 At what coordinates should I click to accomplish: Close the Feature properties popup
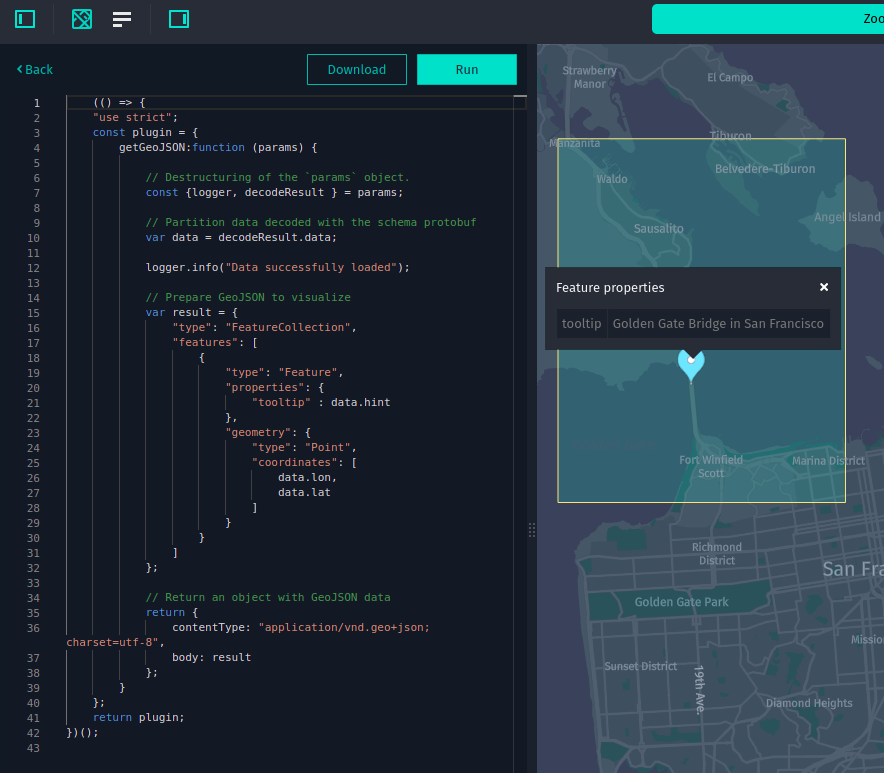point(823,287)
